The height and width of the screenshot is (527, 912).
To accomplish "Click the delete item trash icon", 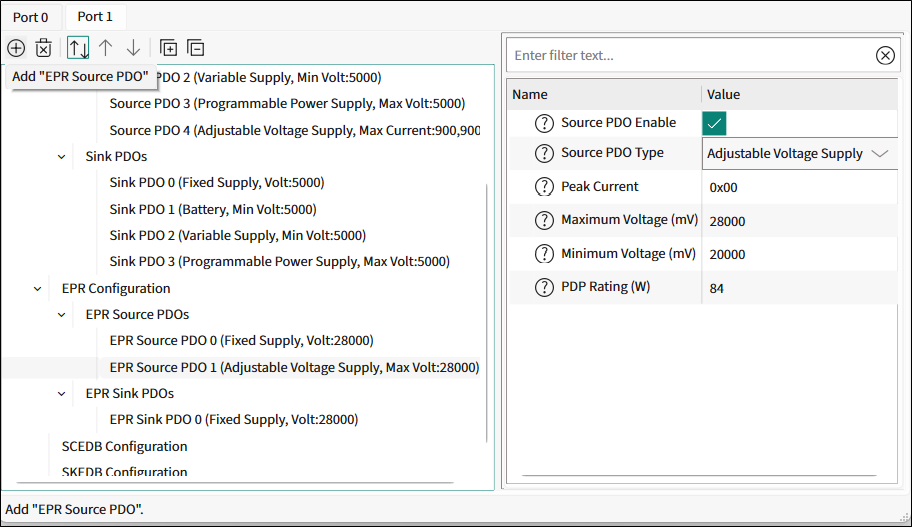I will (44, 48).
